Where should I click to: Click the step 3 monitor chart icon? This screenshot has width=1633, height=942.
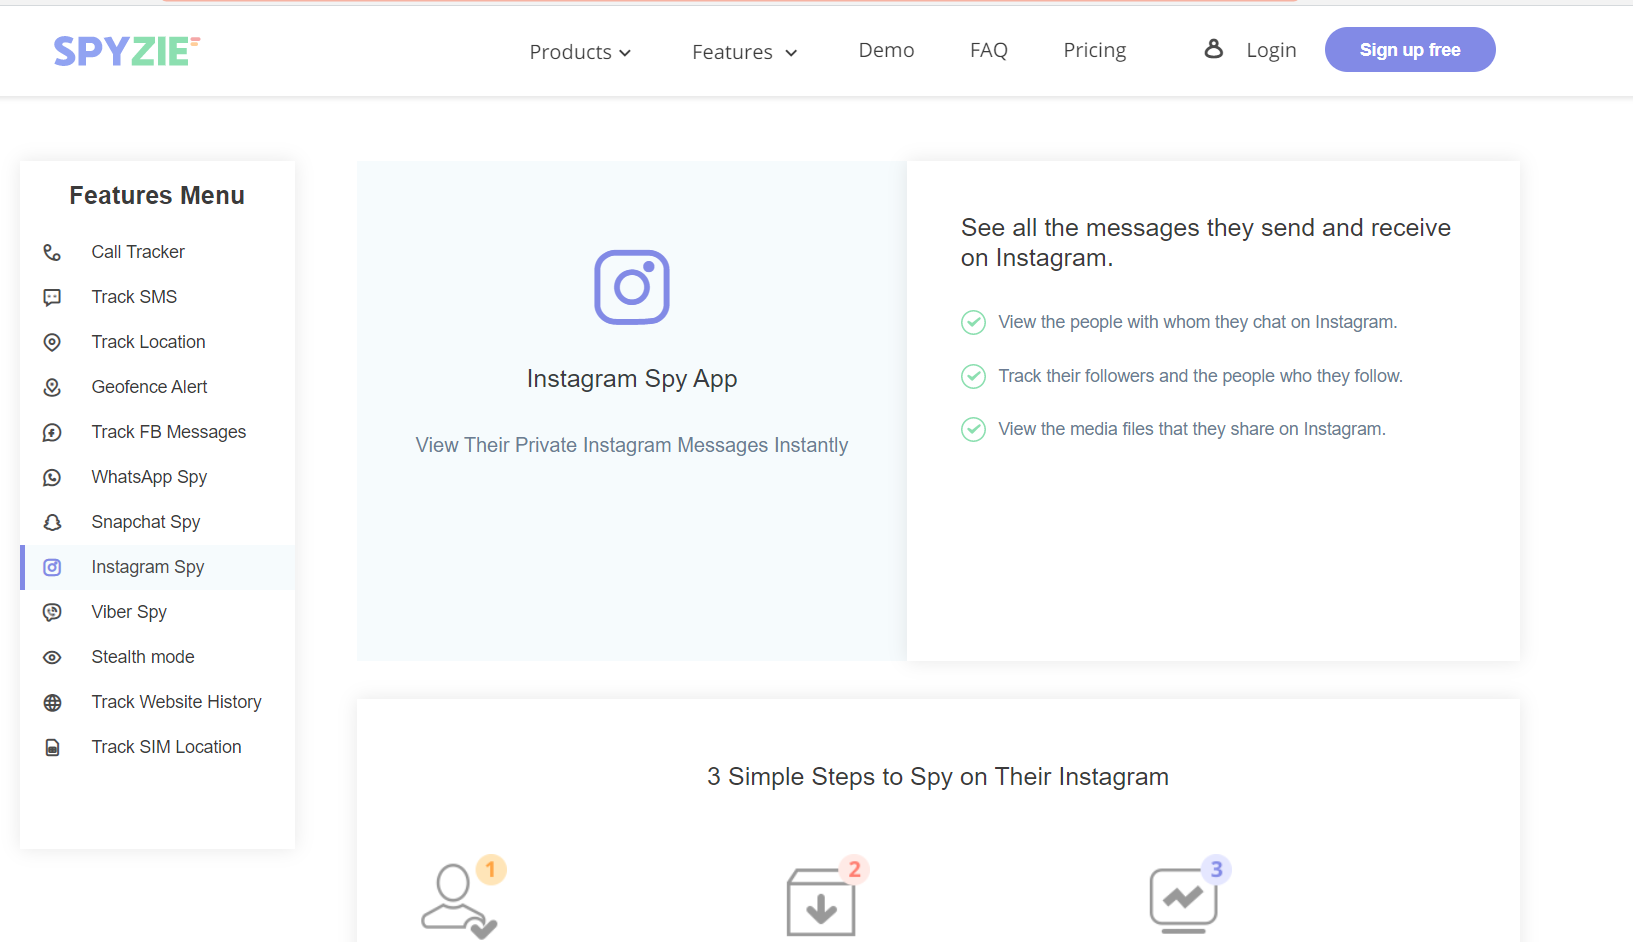pos(1190,896)
